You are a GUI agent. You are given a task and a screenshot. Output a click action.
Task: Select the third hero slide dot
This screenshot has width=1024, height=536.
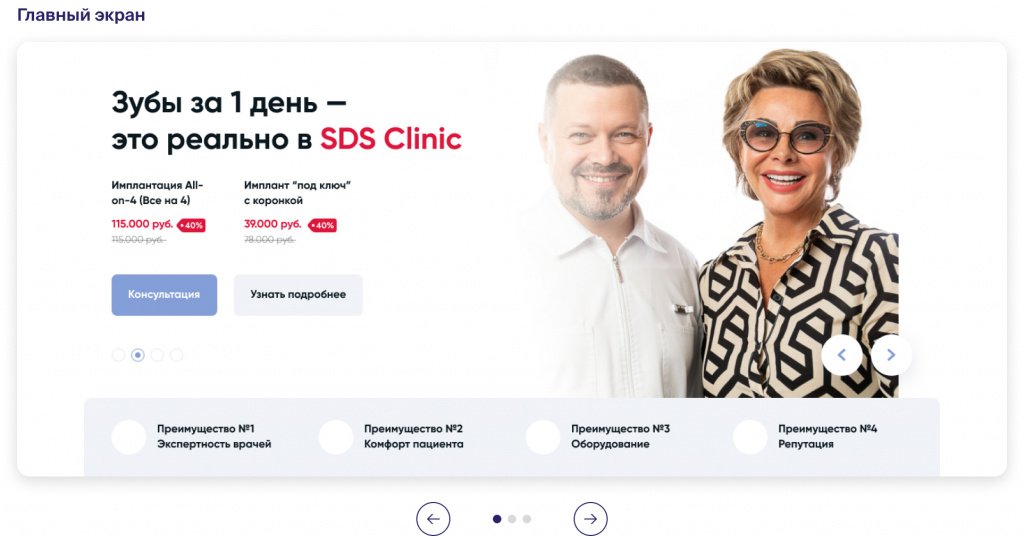coord(157,355)
